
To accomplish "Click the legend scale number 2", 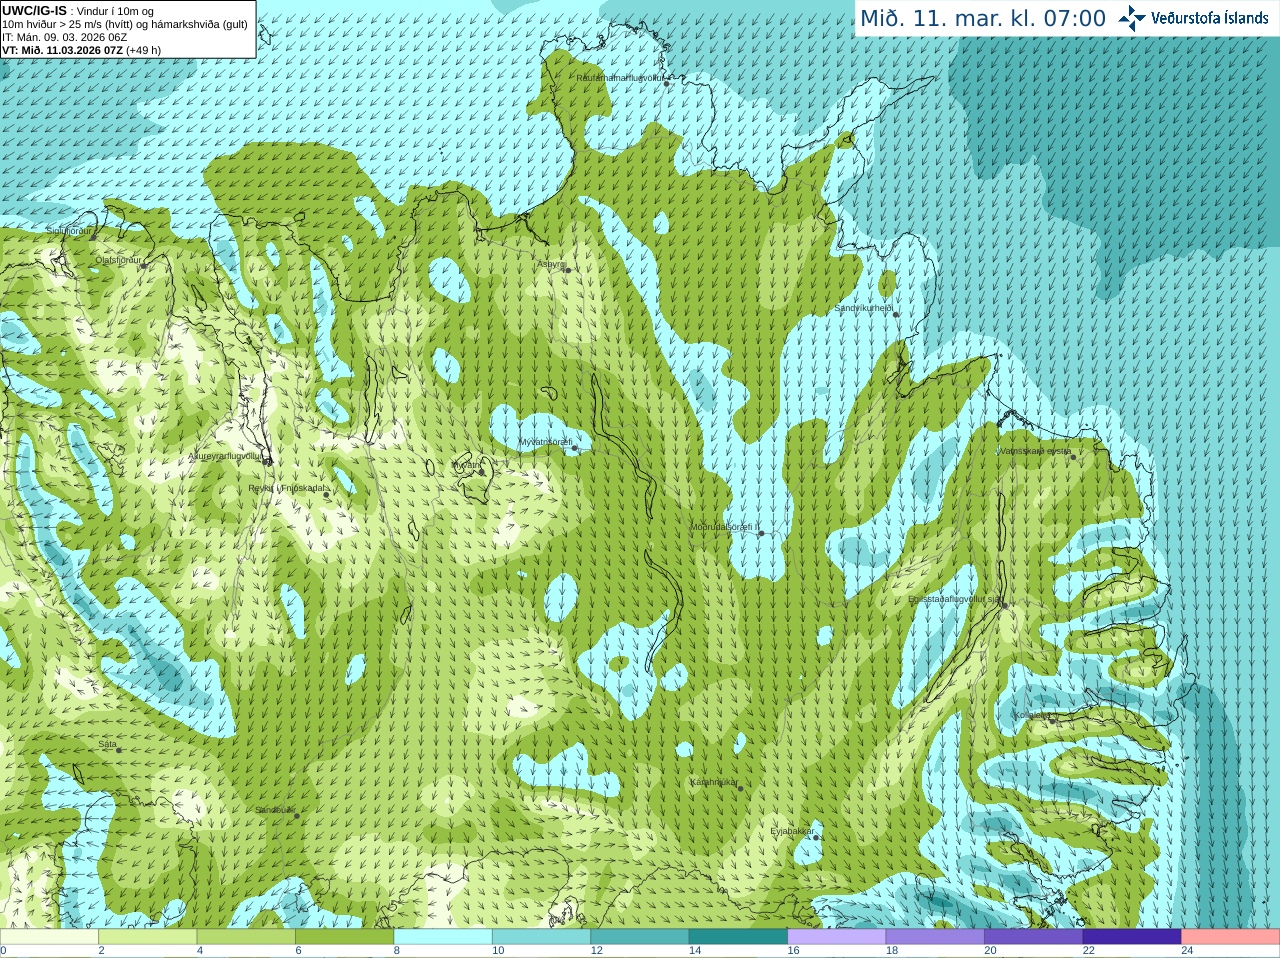I will 101,951.
